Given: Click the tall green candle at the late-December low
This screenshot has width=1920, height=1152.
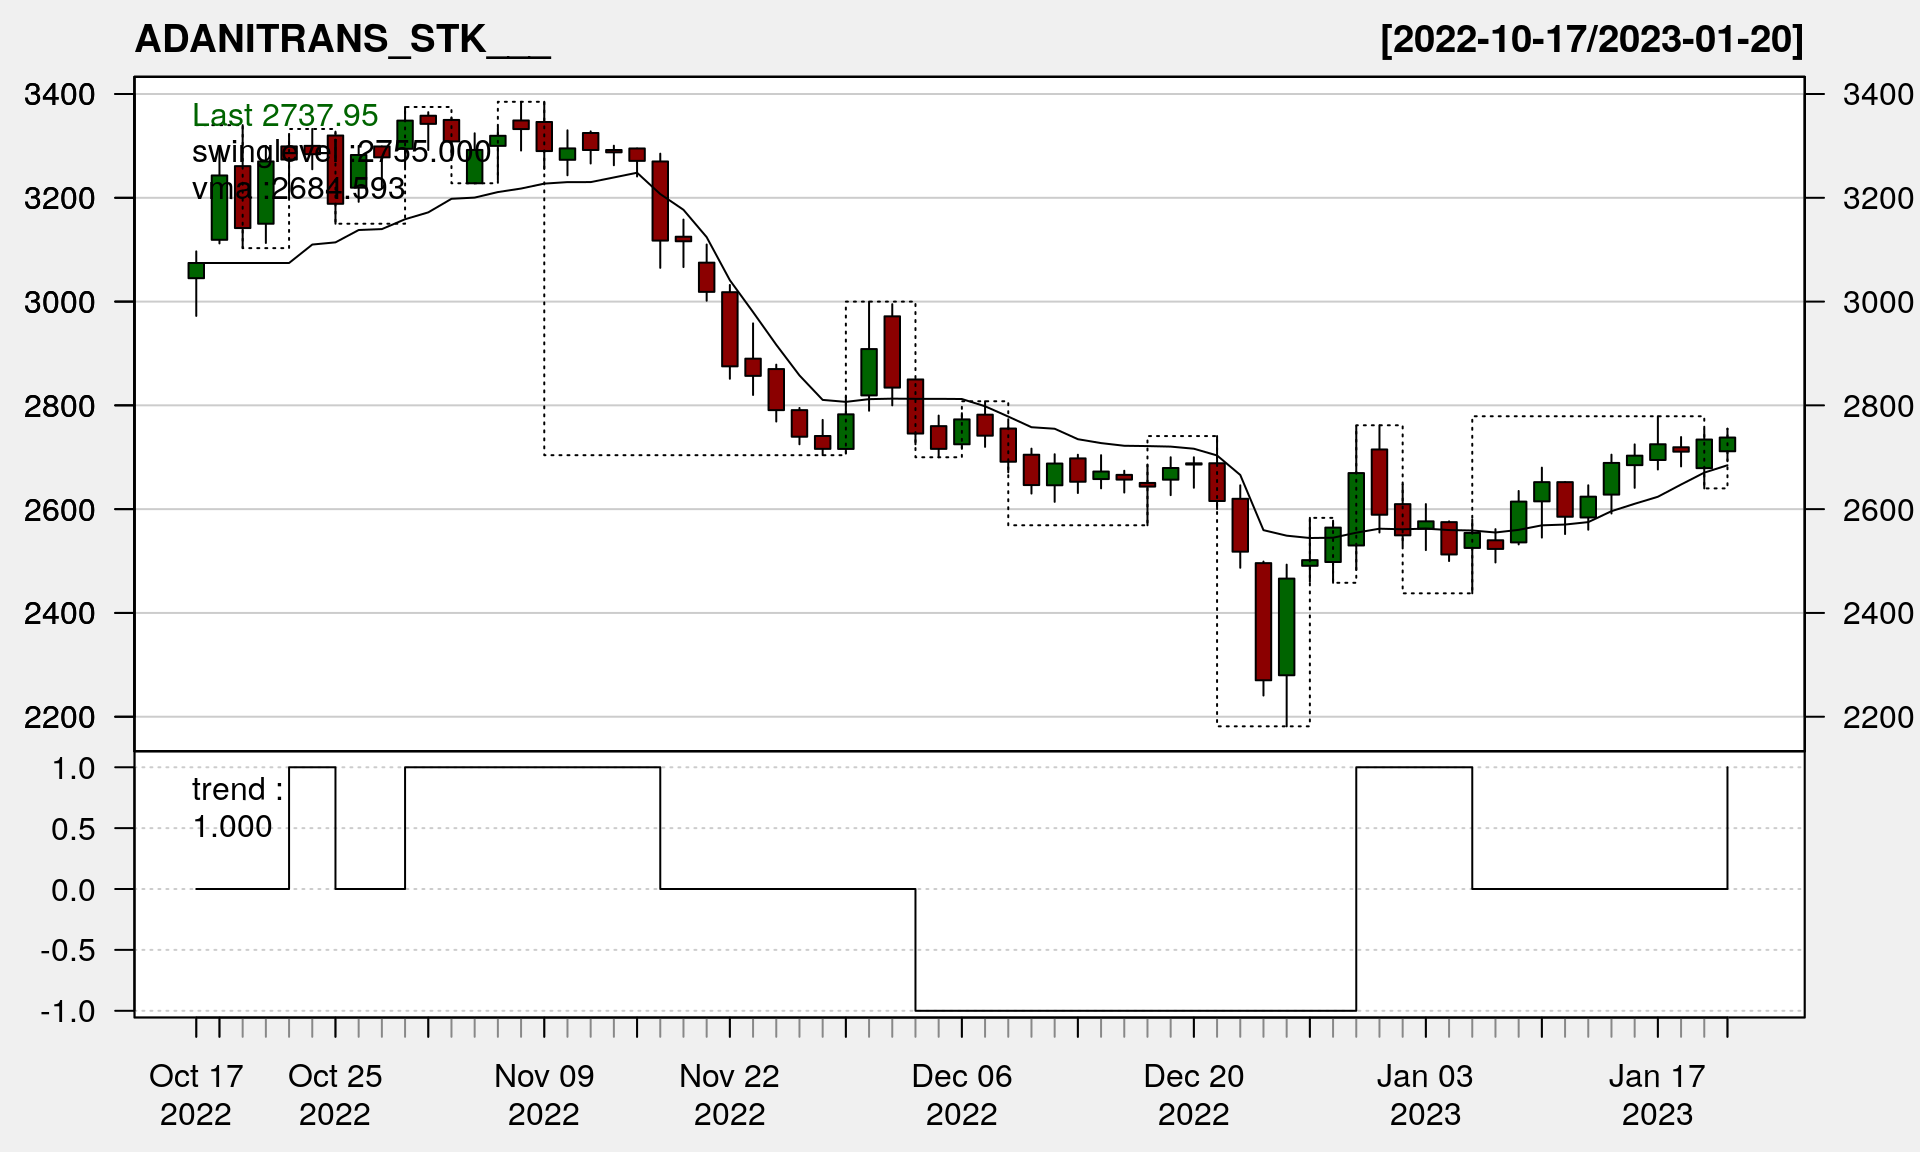Looking at the screenshot, I should [1287, 627].
